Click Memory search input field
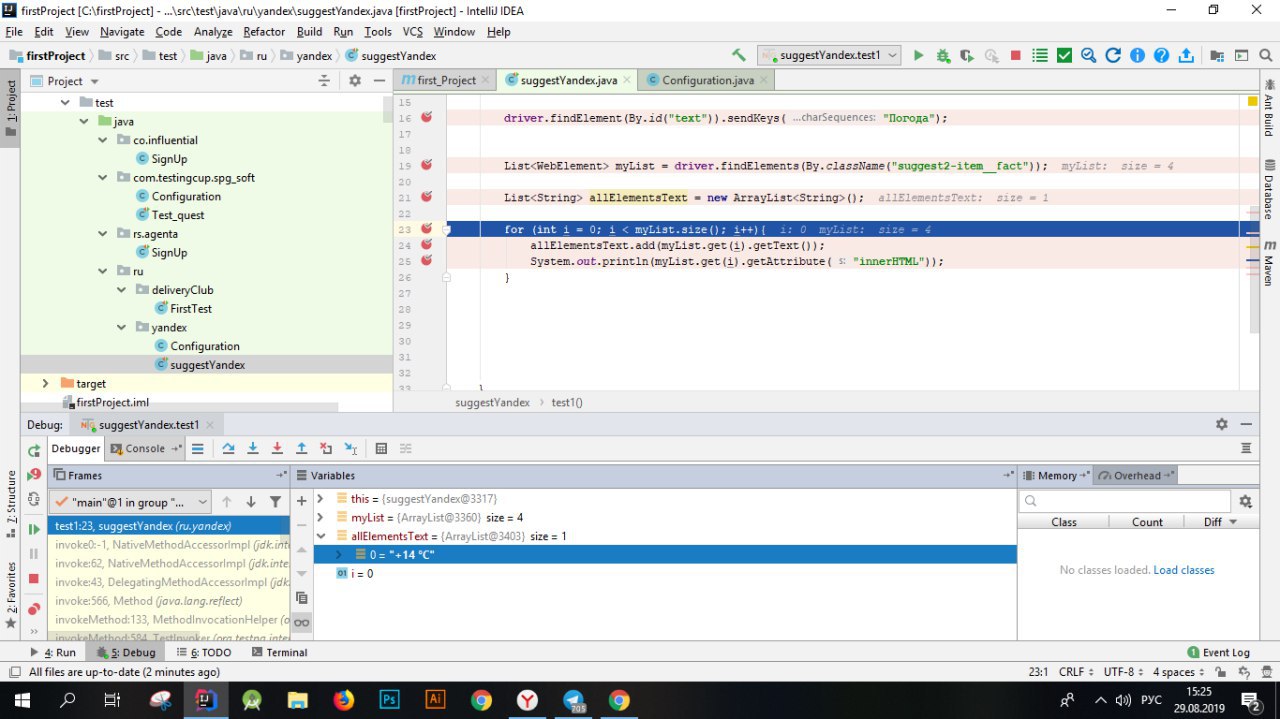The height and width of the screenshot is (719, 1280). (x=1126, y=501)
